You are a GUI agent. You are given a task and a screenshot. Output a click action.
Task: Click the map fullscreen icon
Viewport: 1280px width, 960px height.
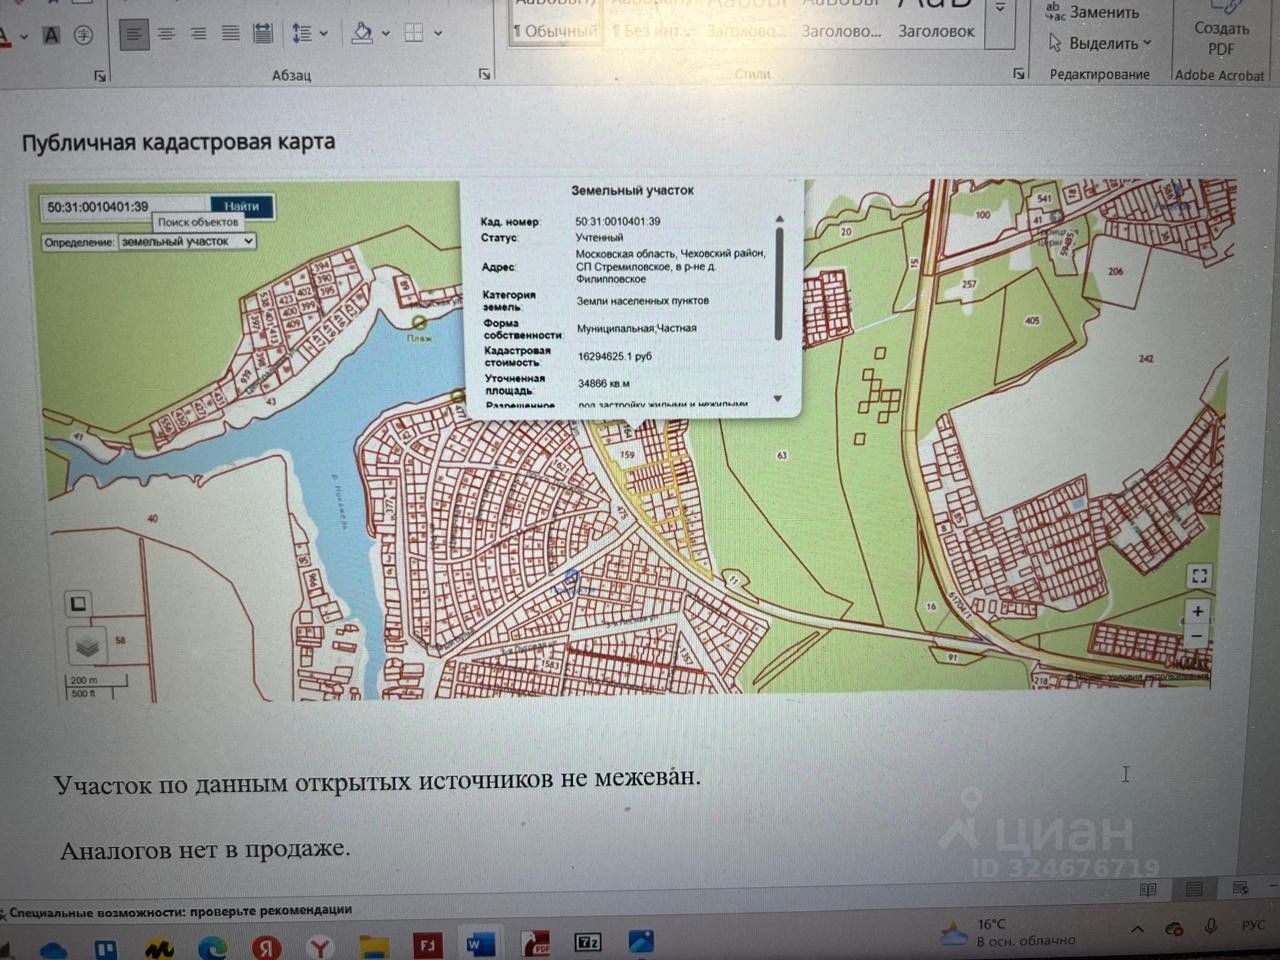tap(1199, 576)
